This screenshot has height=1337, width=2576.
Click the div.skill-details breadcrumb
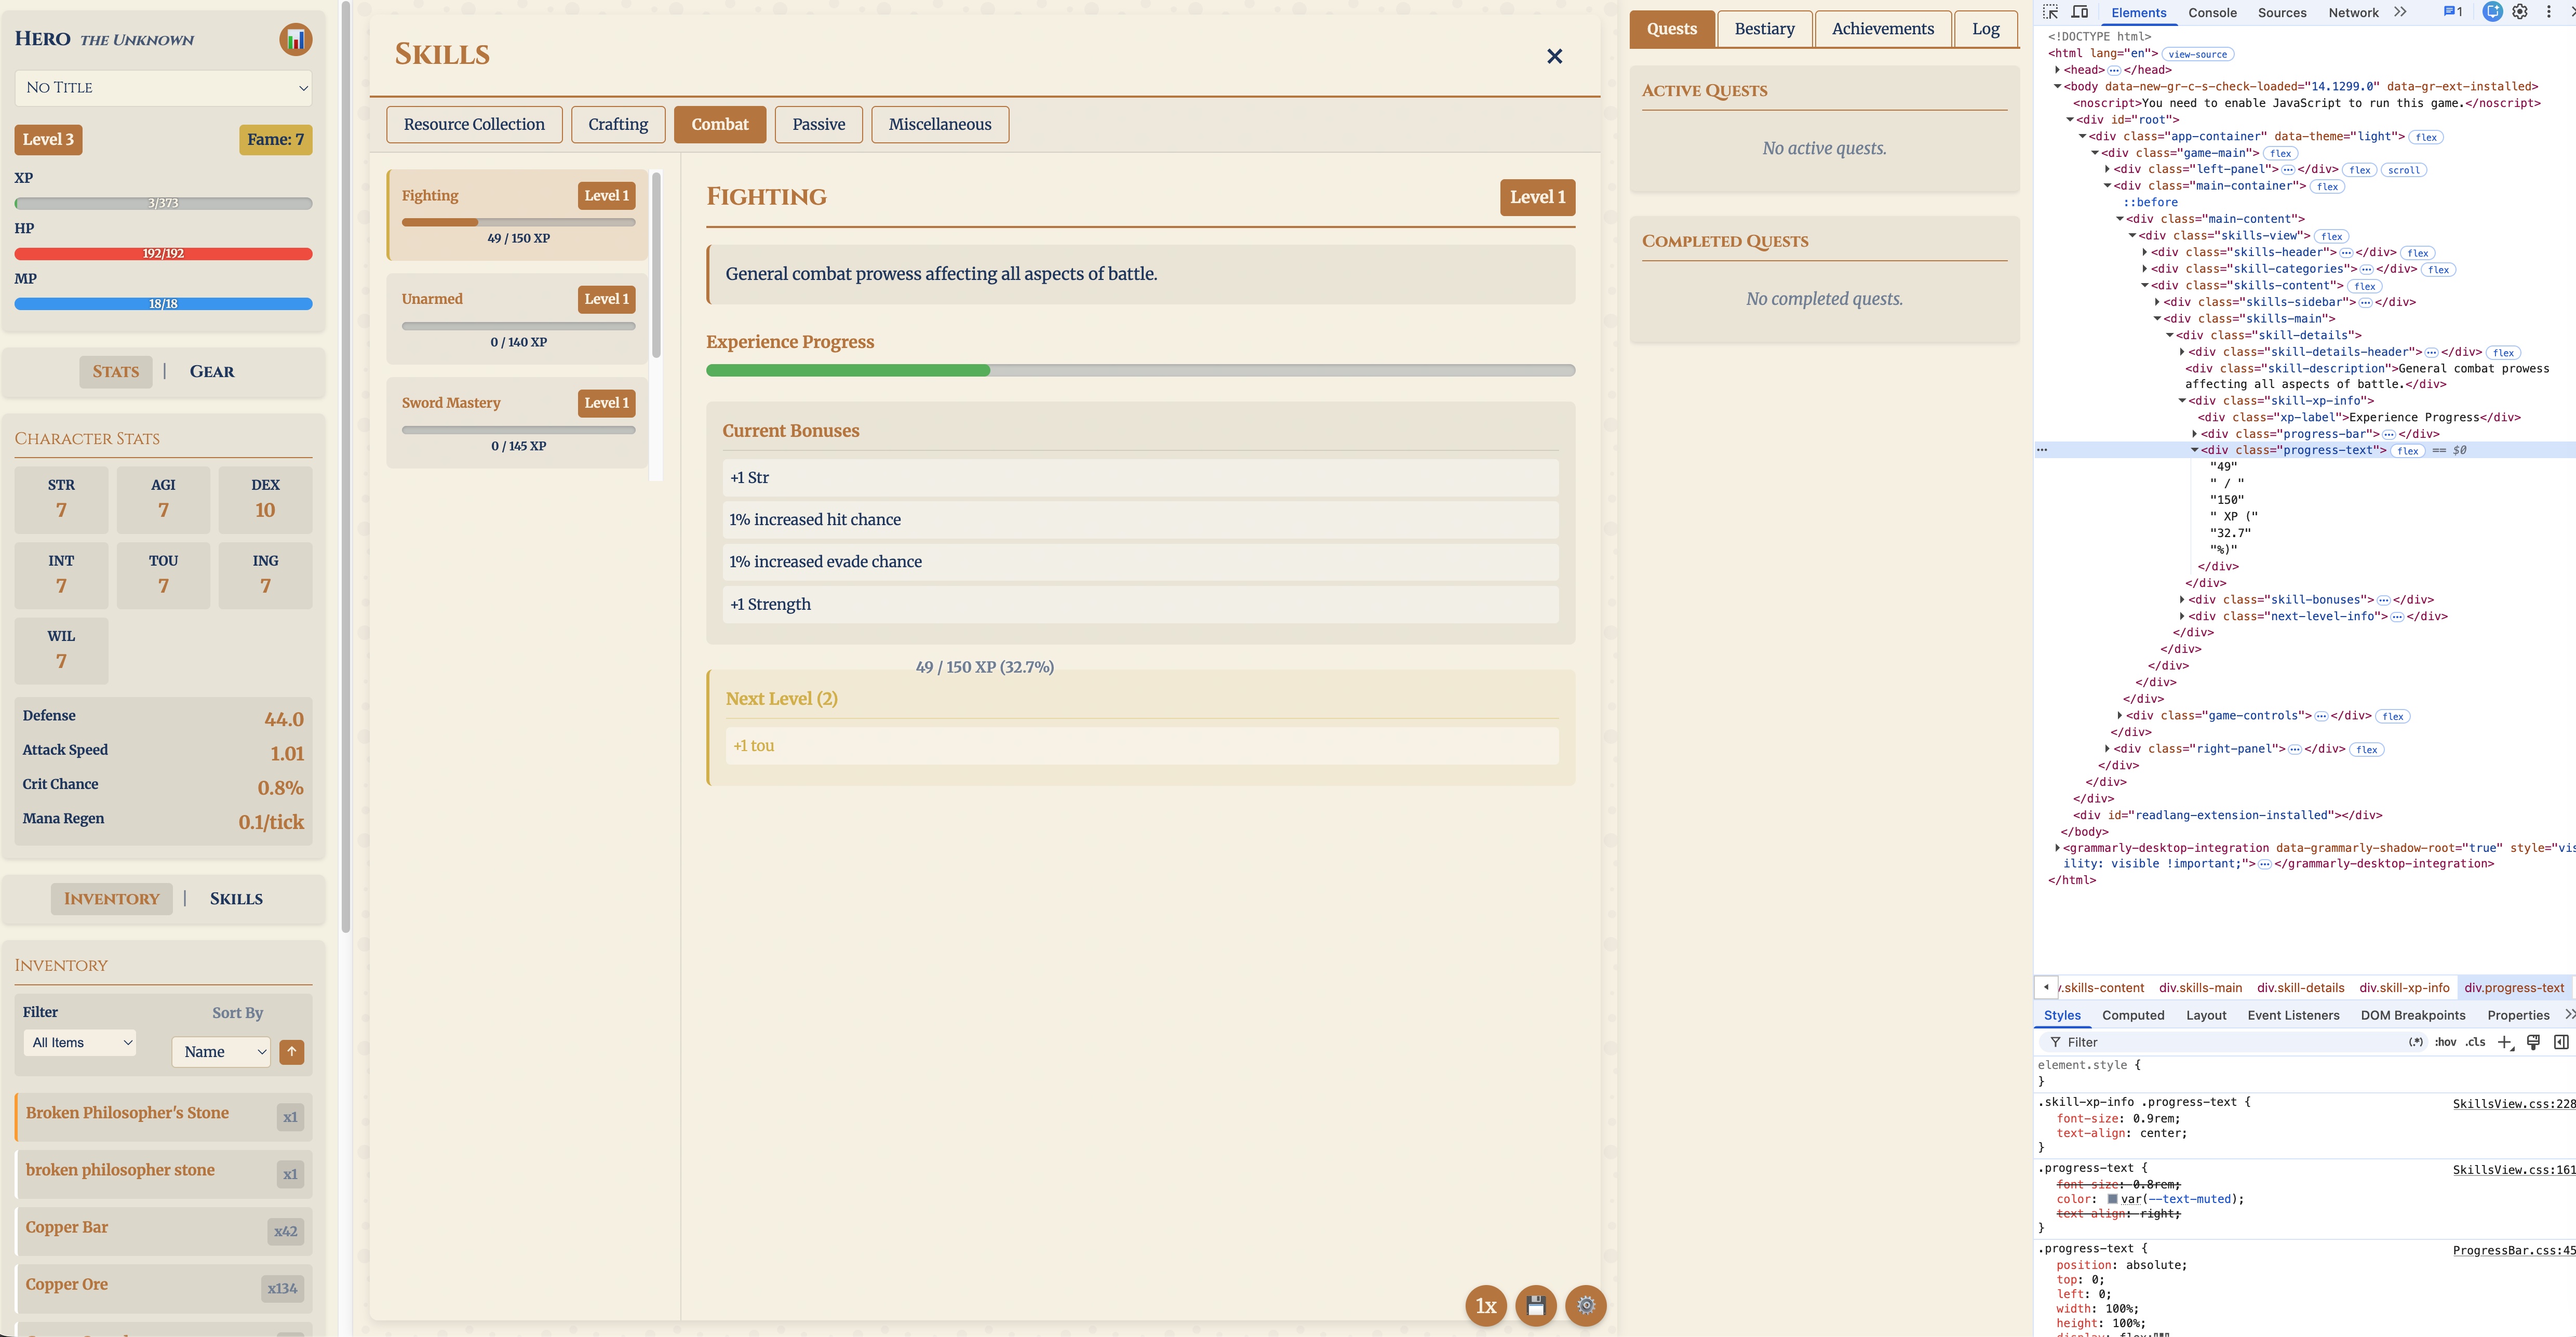[x=2300, y=988]
